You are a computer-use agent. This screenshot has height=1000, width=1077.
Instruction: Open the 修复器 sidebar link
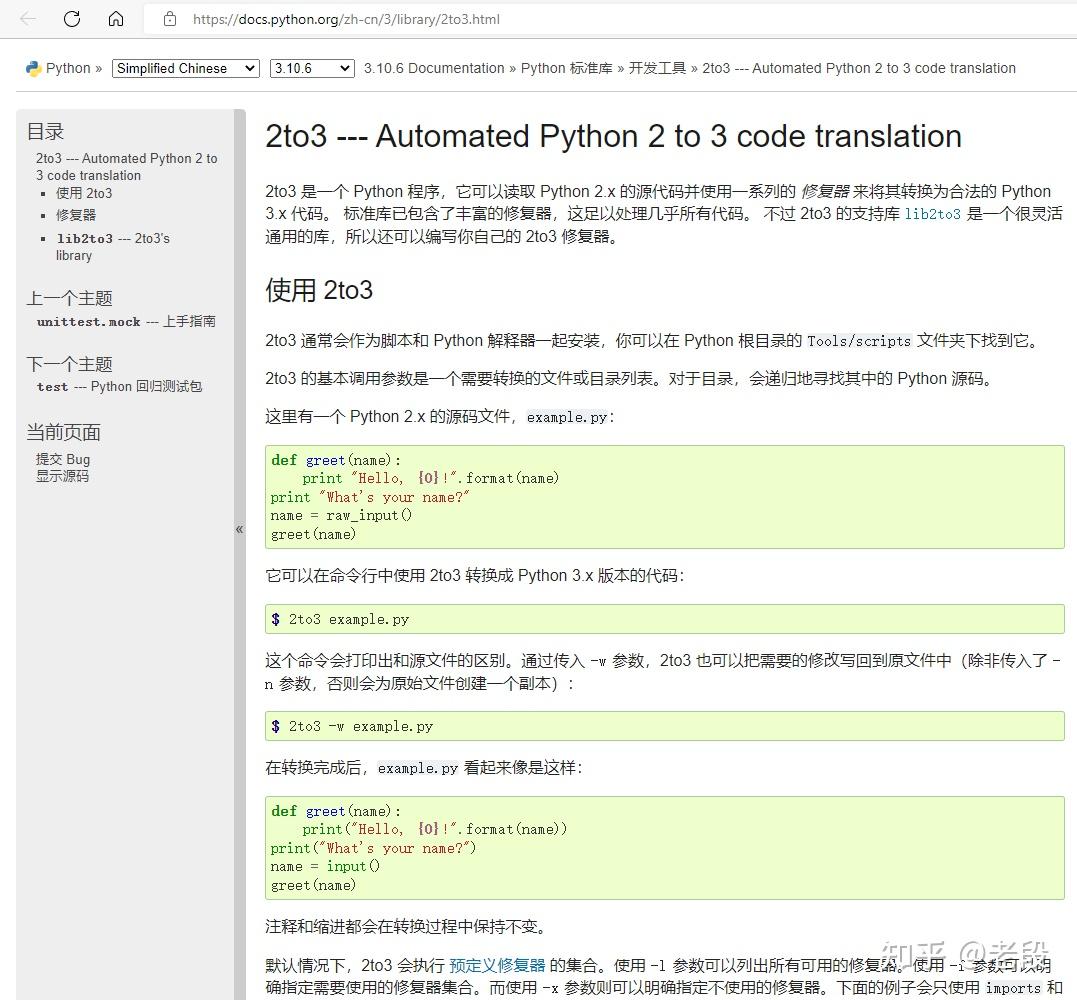click(x=78, y=215)
